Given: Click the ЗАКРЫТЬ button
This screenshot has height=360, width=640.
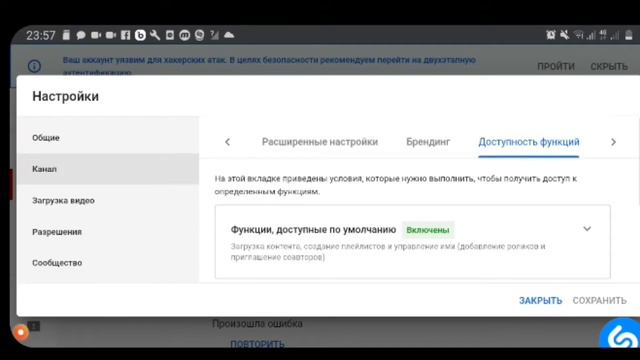Looking at the screenshot, I should click(x=540, y=300).
